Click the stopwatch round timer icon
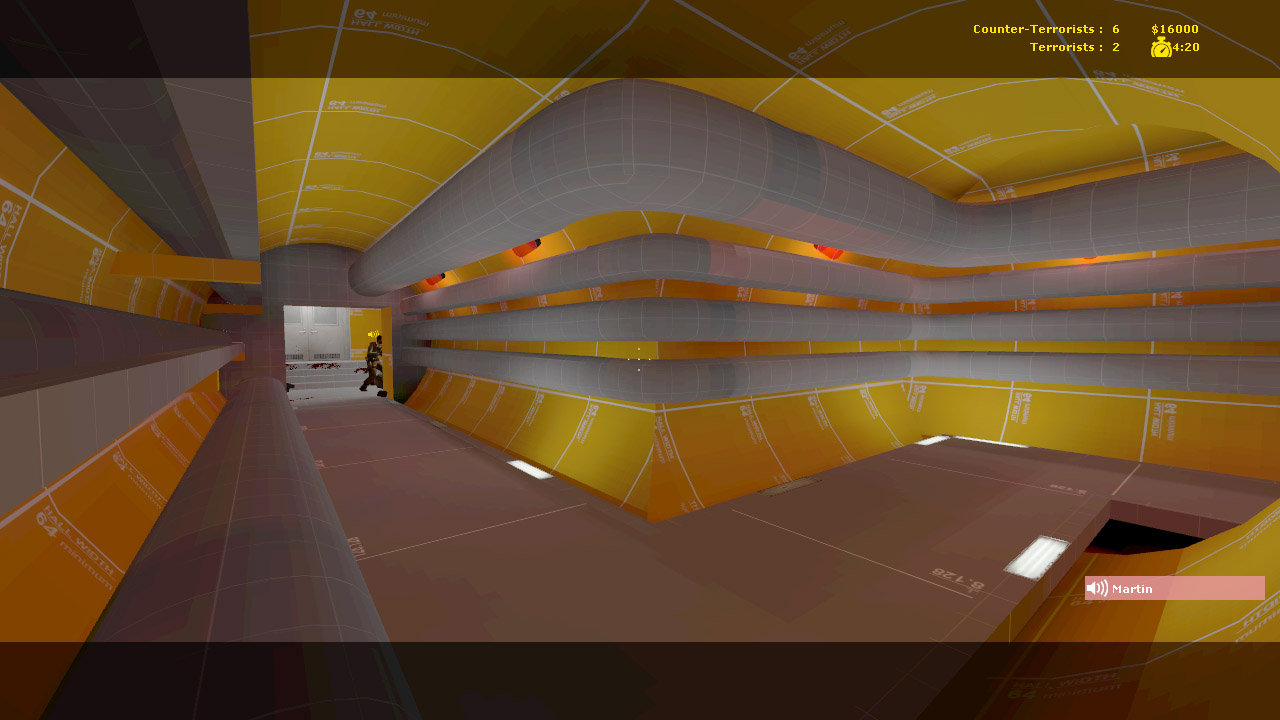This screenshot has height=720, width=1280. [x=1161, y=47]
